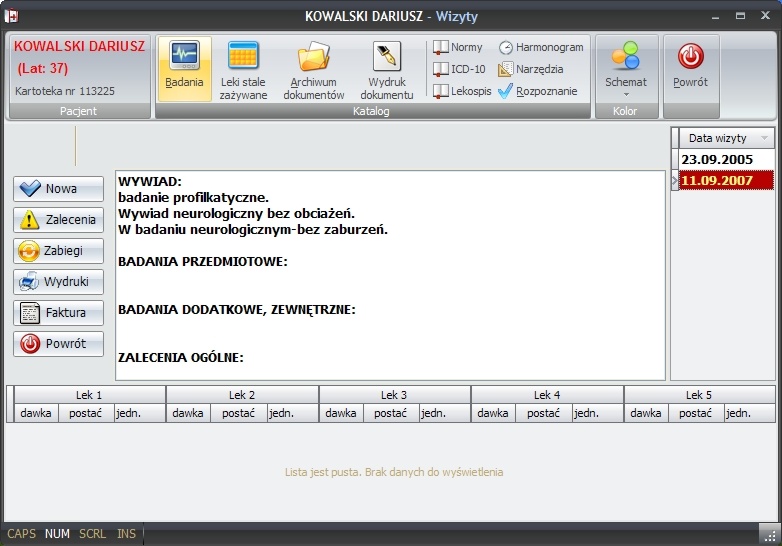
Task: Create a new visit with Nowa button
Action: pyautogui.click(x=58, y=189)
